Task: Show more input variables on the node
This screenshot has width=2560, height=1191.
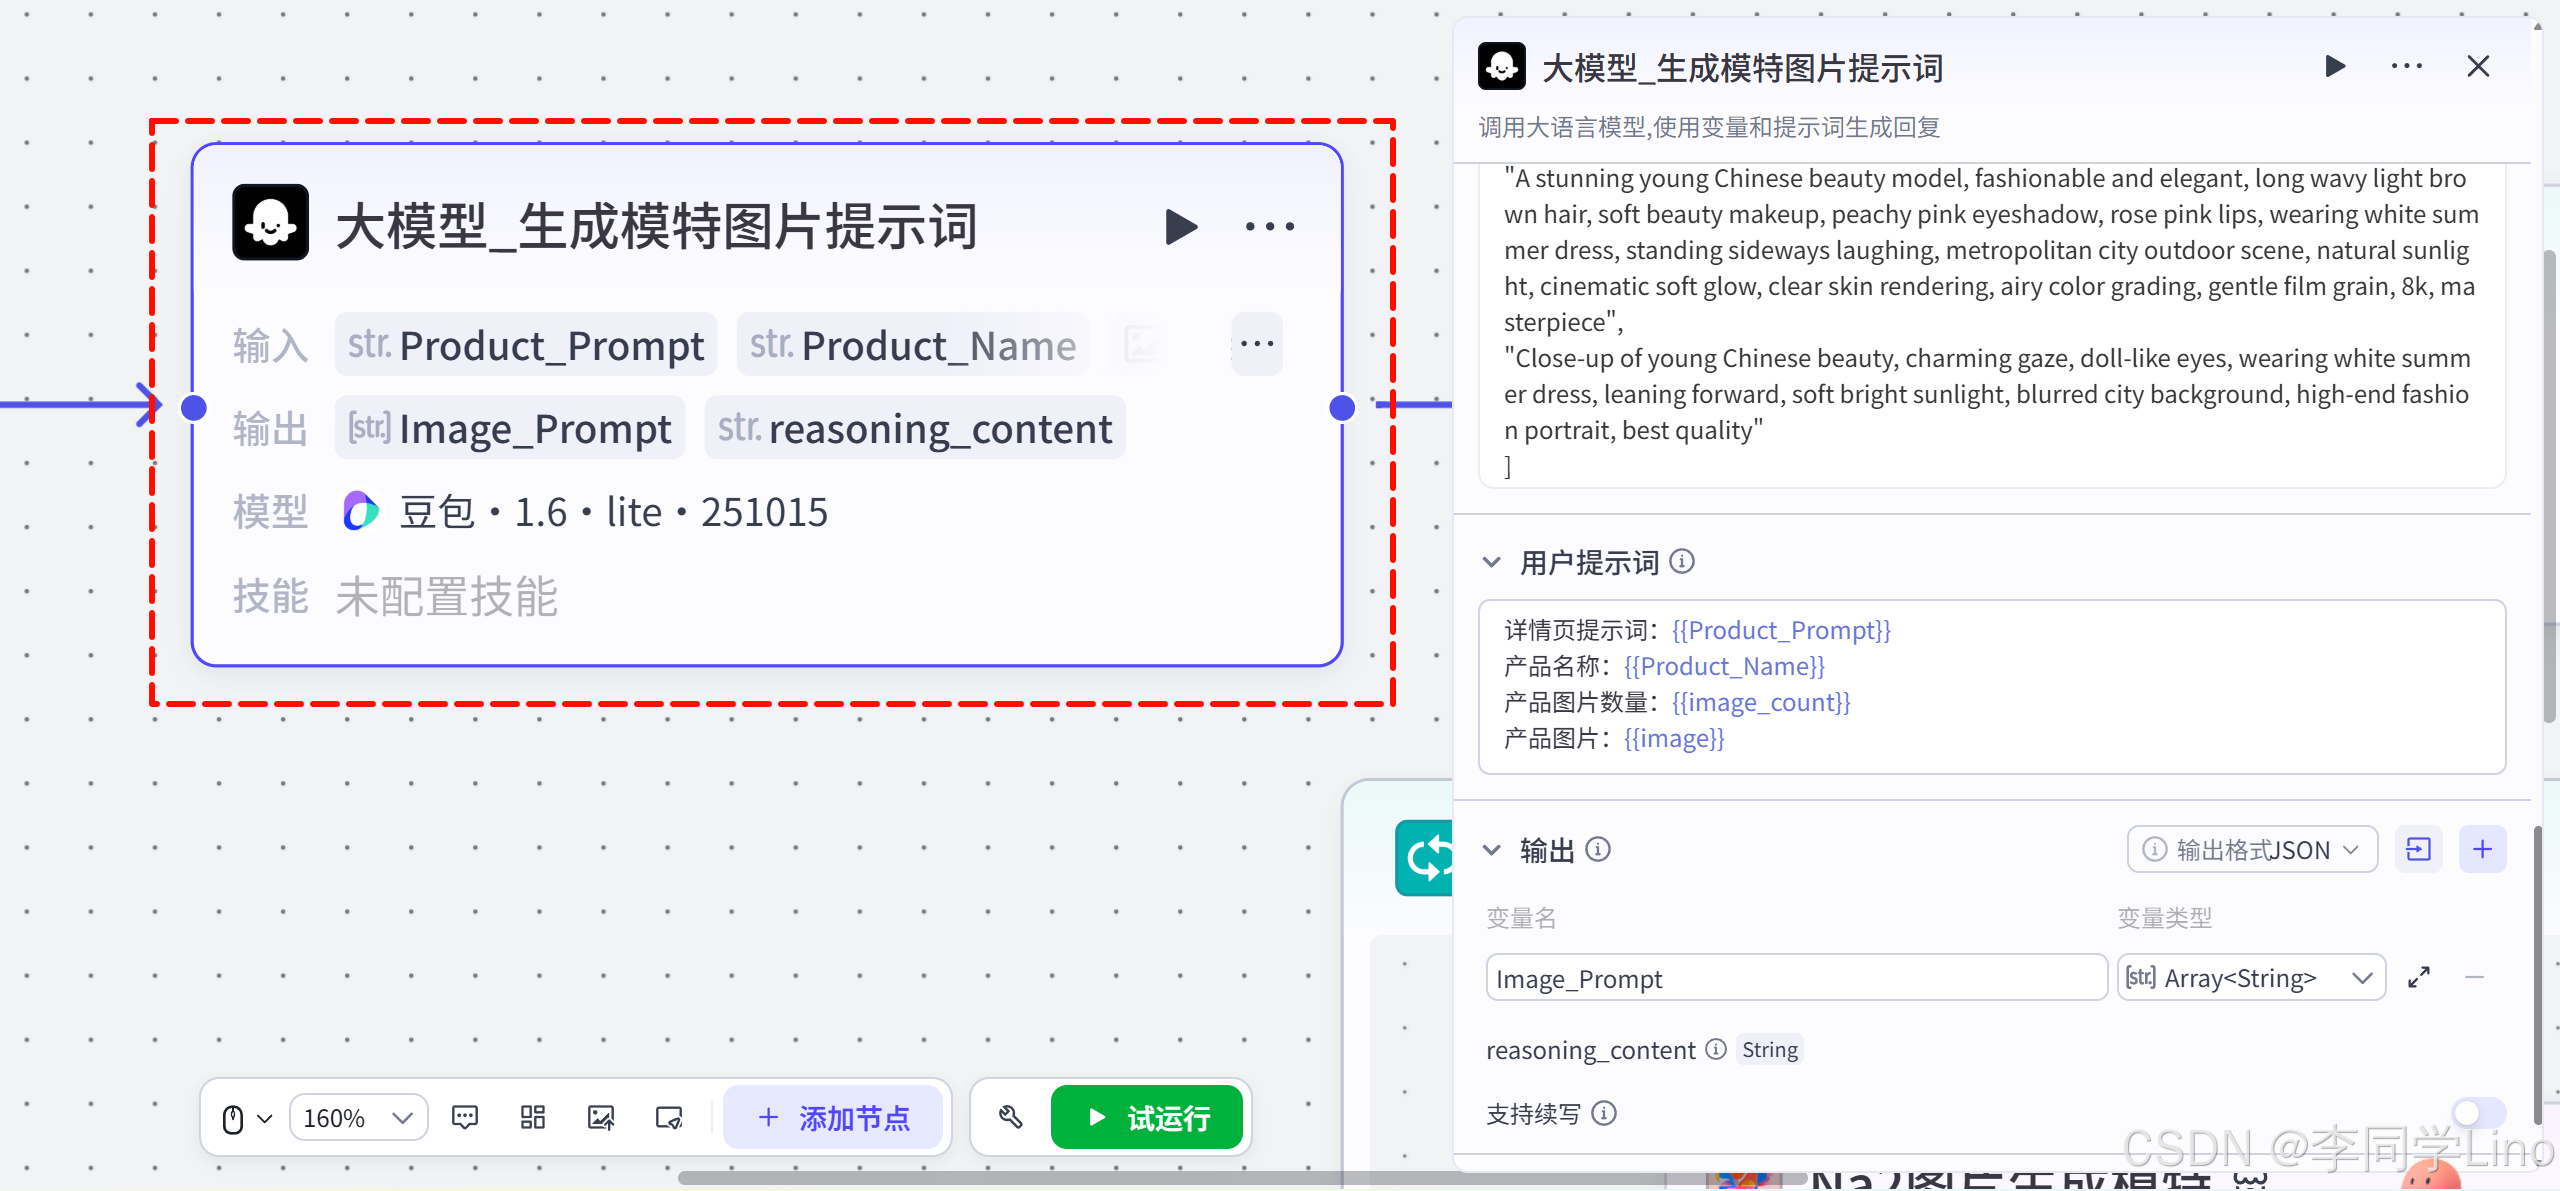Action: (x=1256, y=344)
